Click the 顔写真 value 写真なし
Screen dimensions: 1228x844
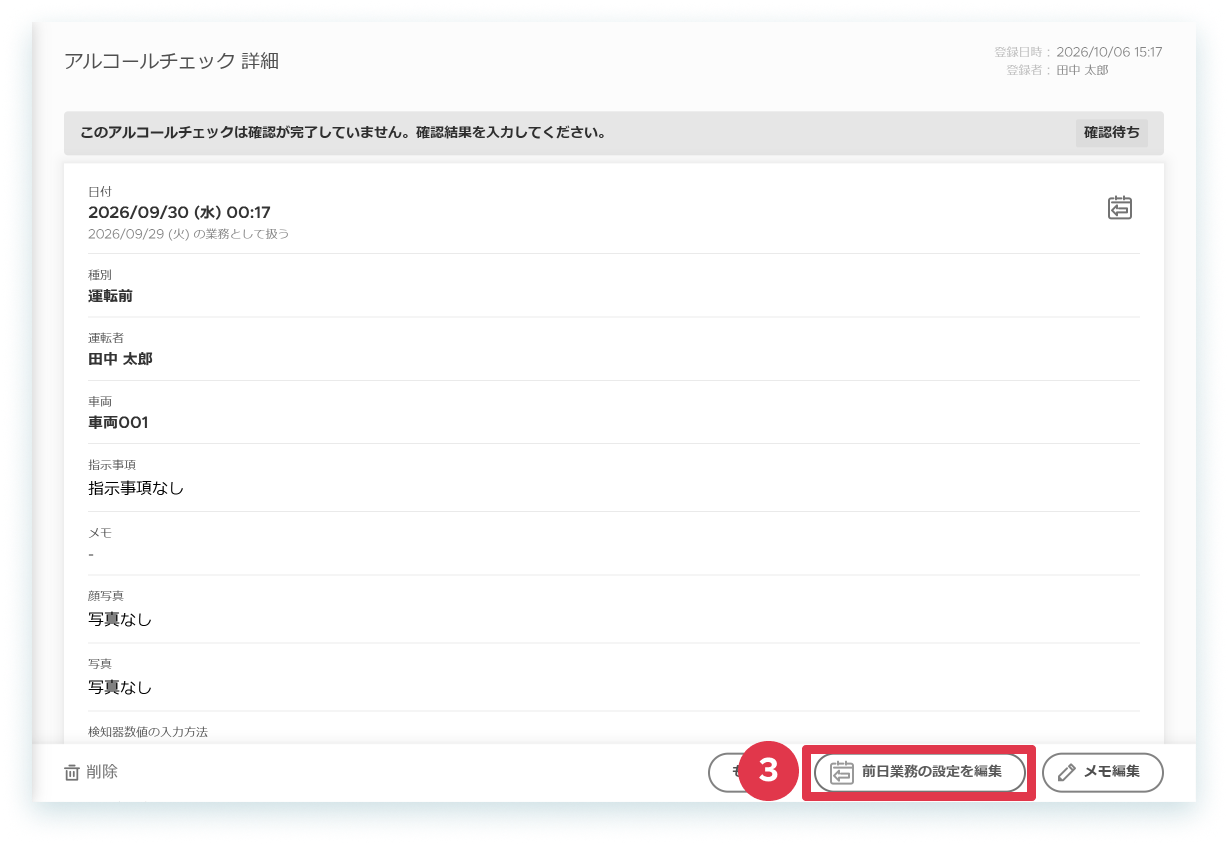click(120, 619)
